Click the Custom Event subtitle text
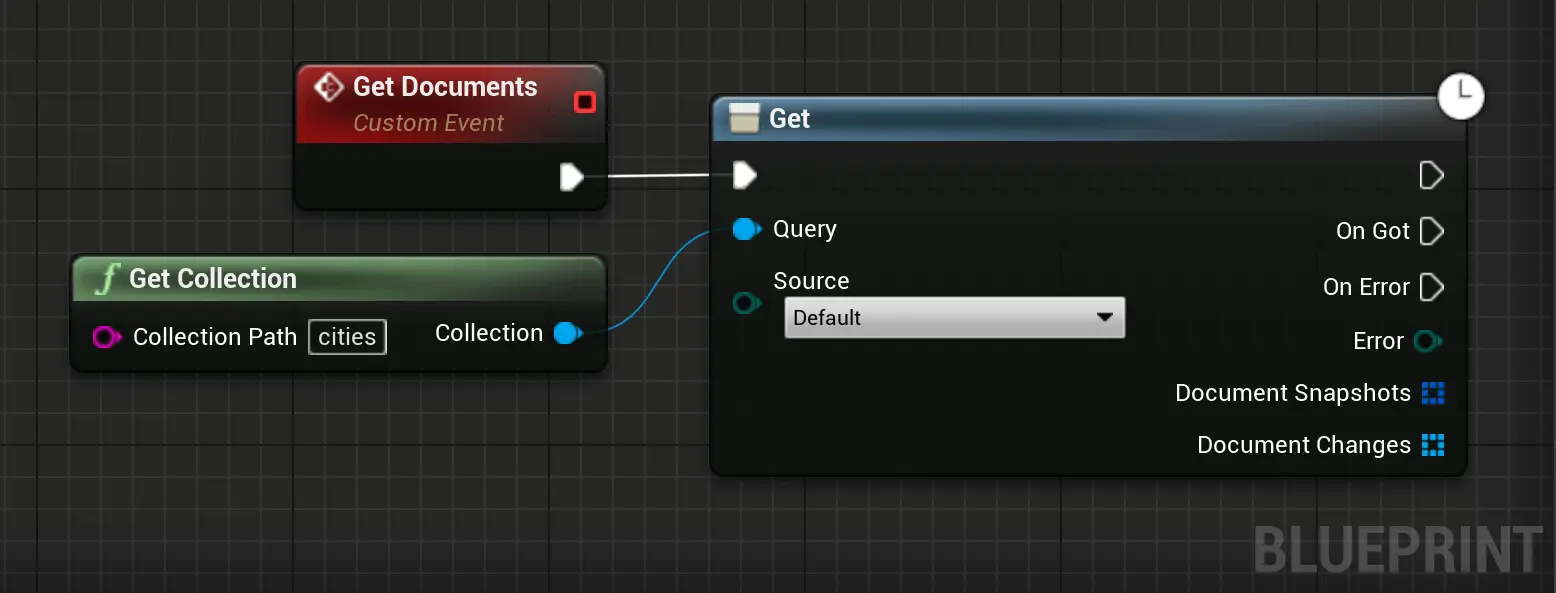This screenshot has width=1556, height=593. tap(429, 123)
